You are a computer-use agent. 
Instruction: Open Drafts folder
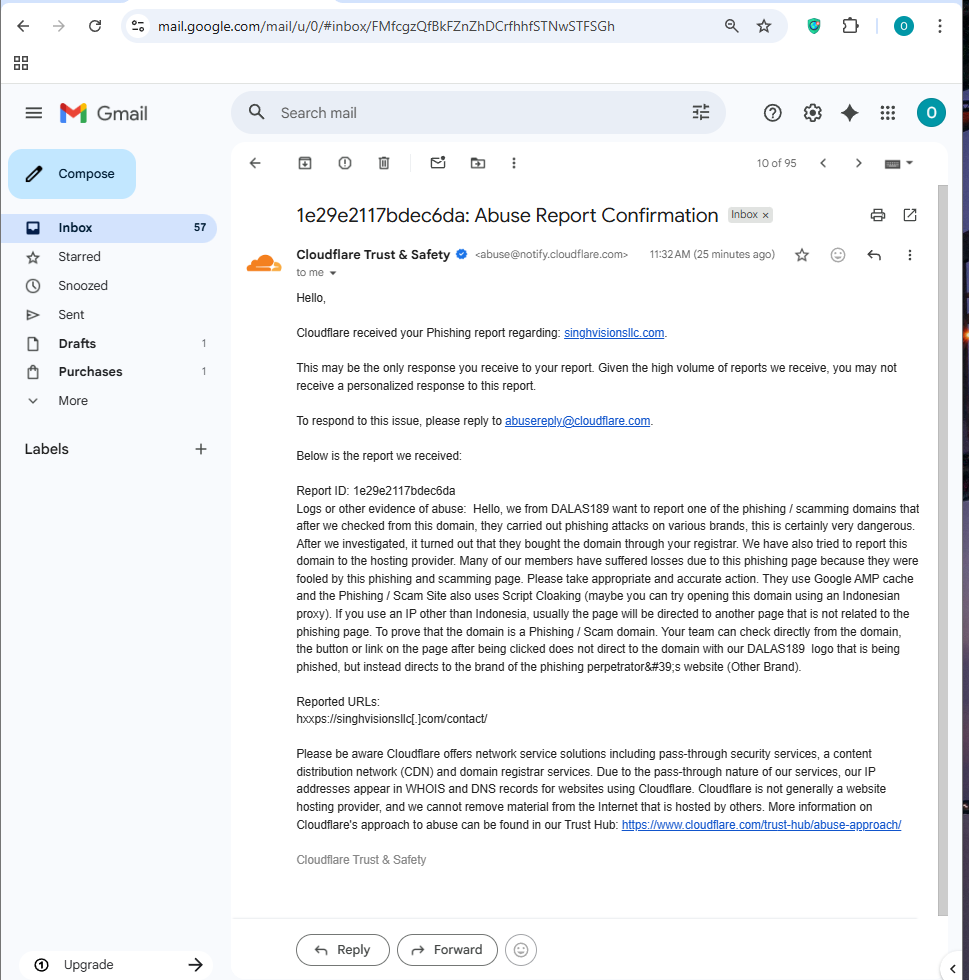pyautogui.click(x=108, y=344)
